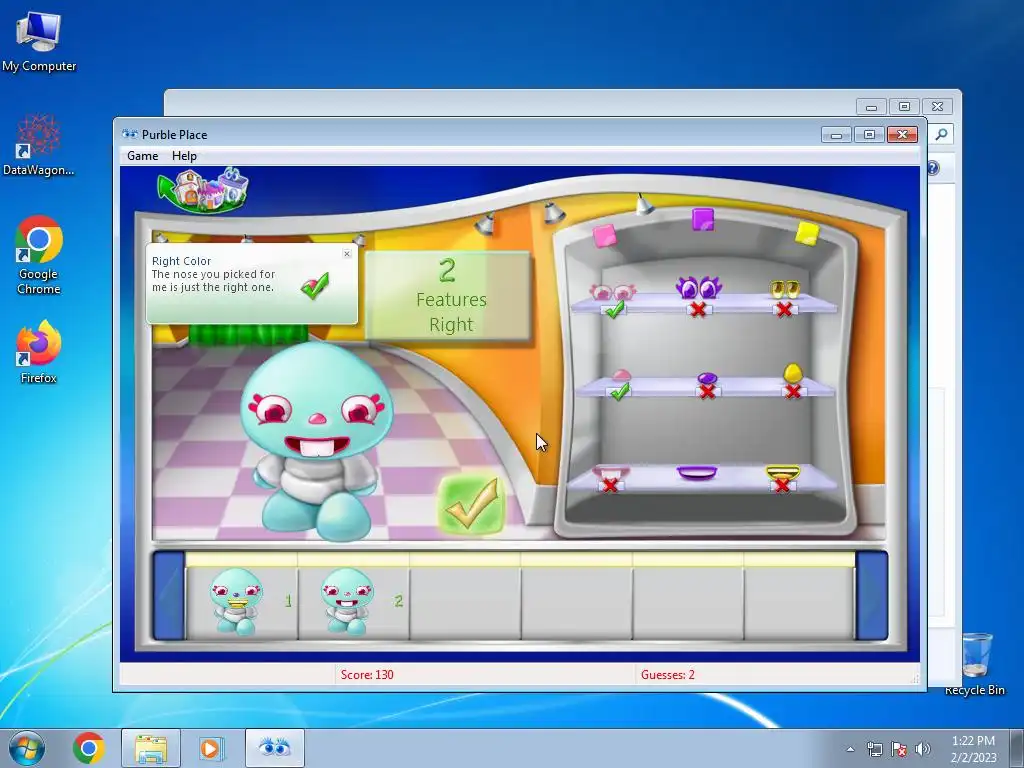Launch Chrome from the taskbar
This screenshot has width=1024, height=768.
[x=89, y=748]
